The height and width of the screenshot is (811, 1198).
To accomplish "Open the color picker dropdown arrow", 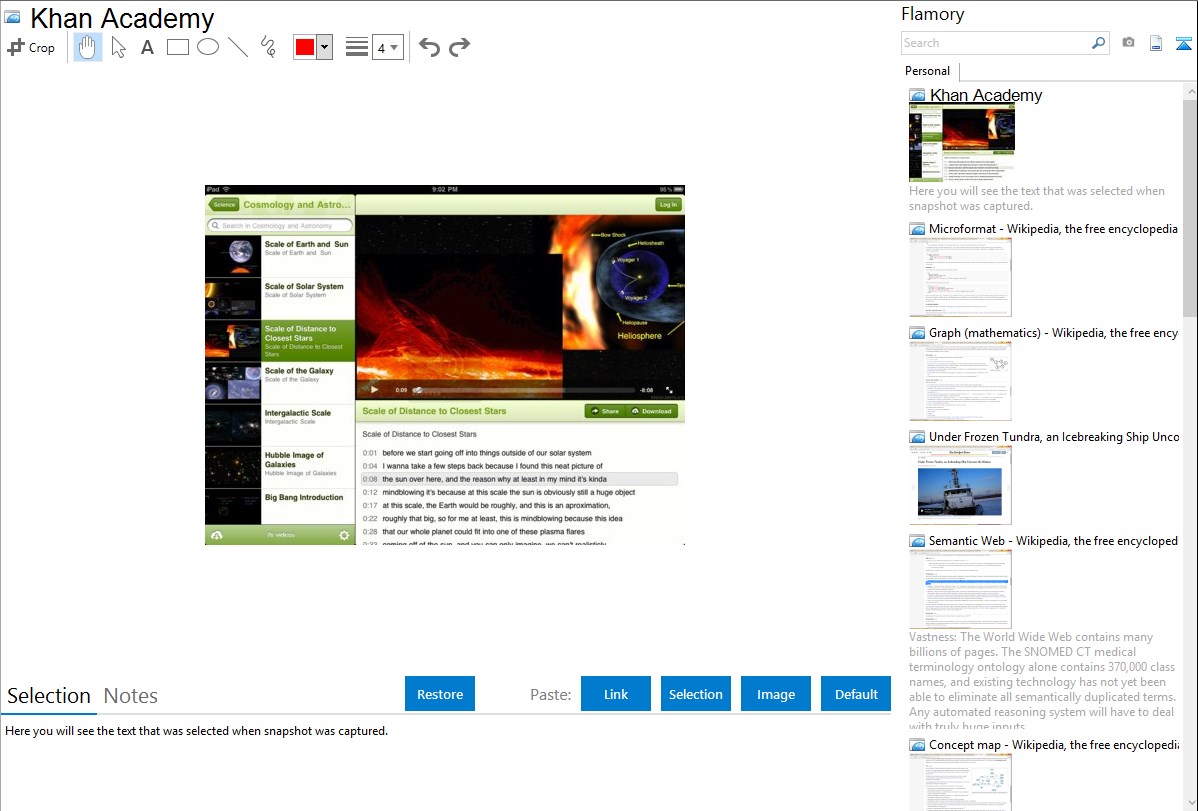I will pyautogui.click(x=325, y=47).
